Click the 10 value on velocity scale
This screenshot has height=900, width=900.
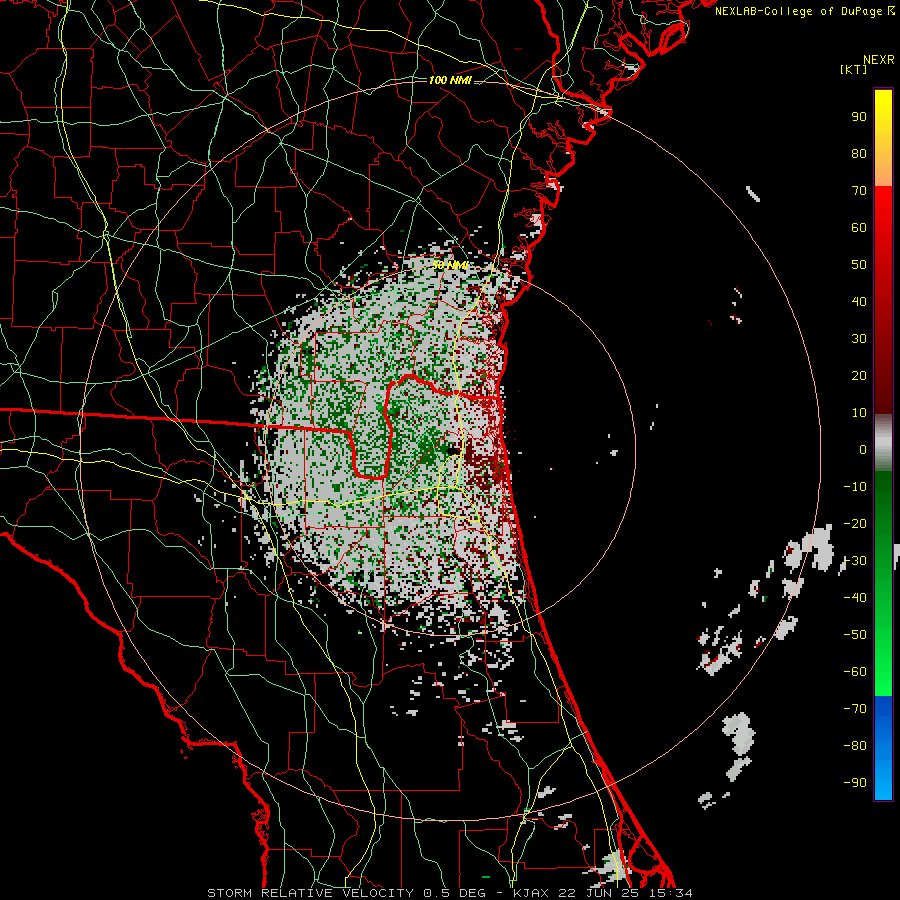(859, 413)
